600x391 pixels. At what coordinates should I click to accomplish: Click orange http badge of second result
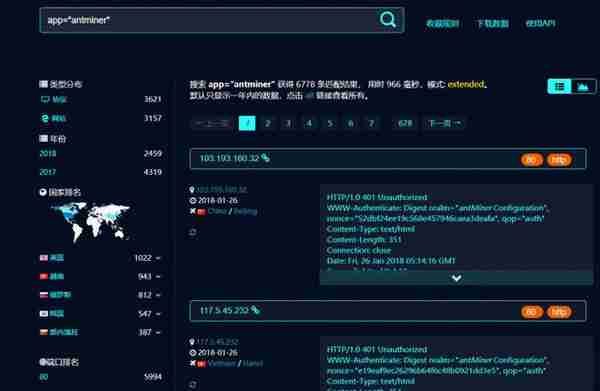tap(559, 312)
